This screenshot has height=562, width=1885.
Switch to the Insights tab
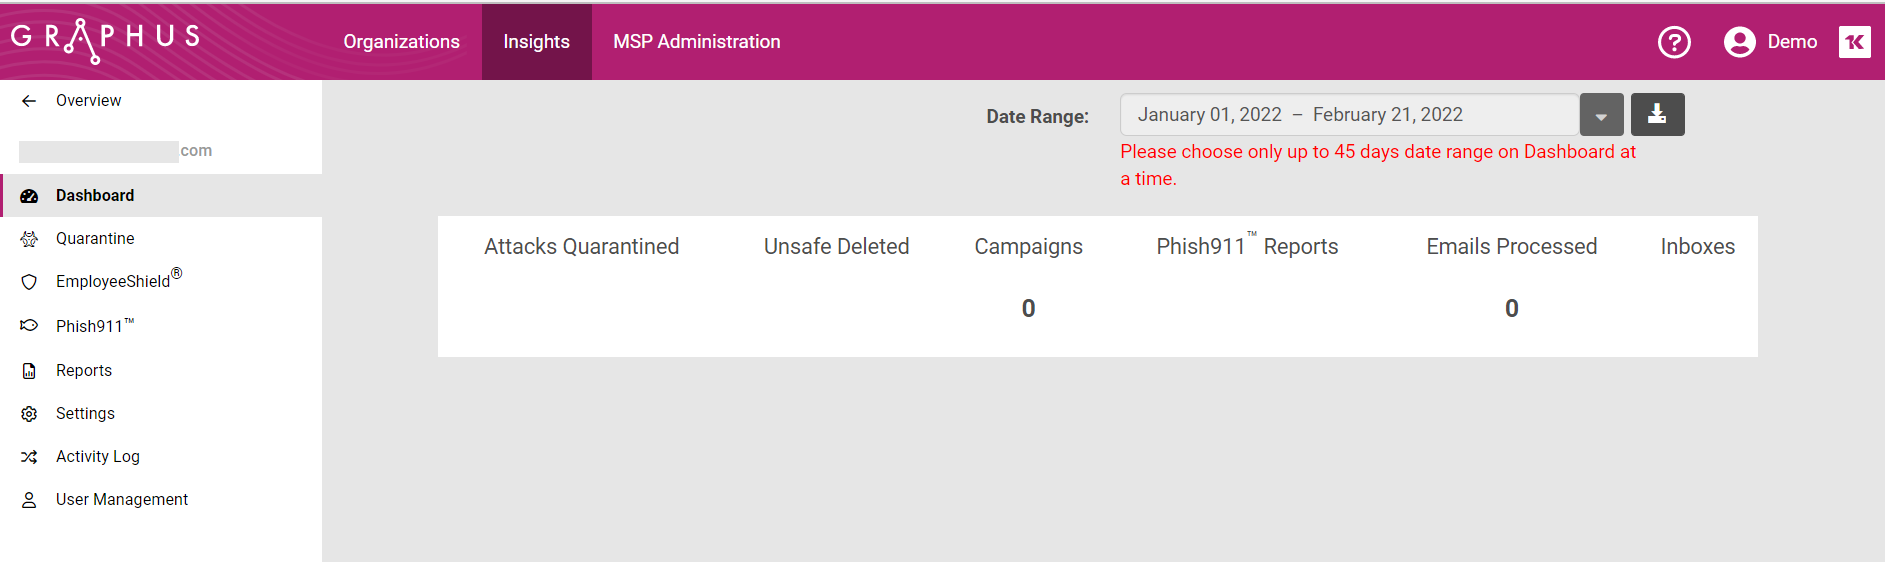(x=536, y=42)
